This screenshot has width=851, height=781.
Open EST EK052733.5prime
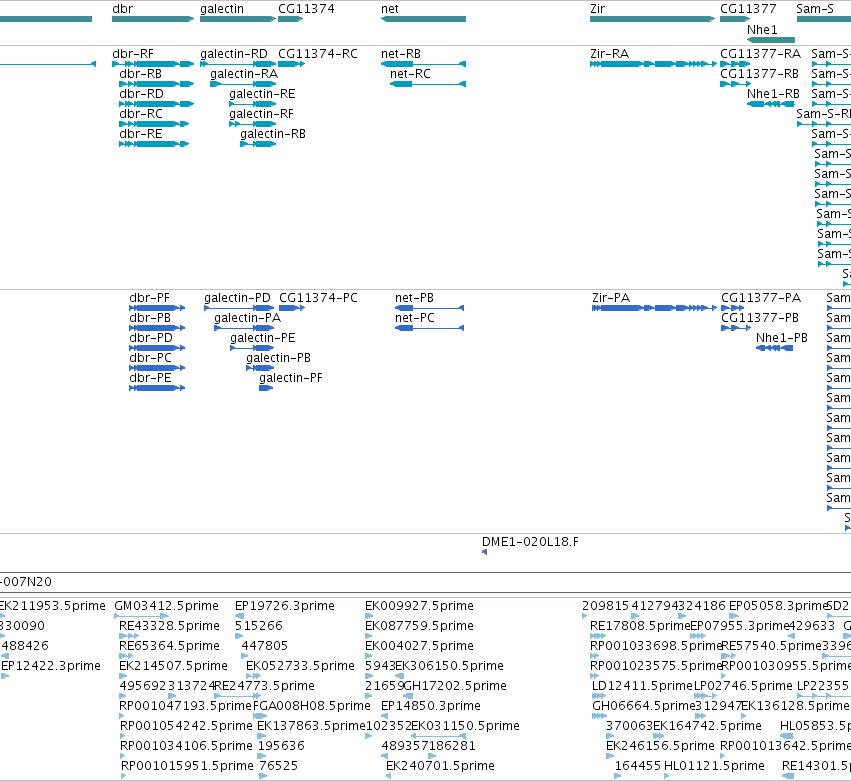point(301,666)
